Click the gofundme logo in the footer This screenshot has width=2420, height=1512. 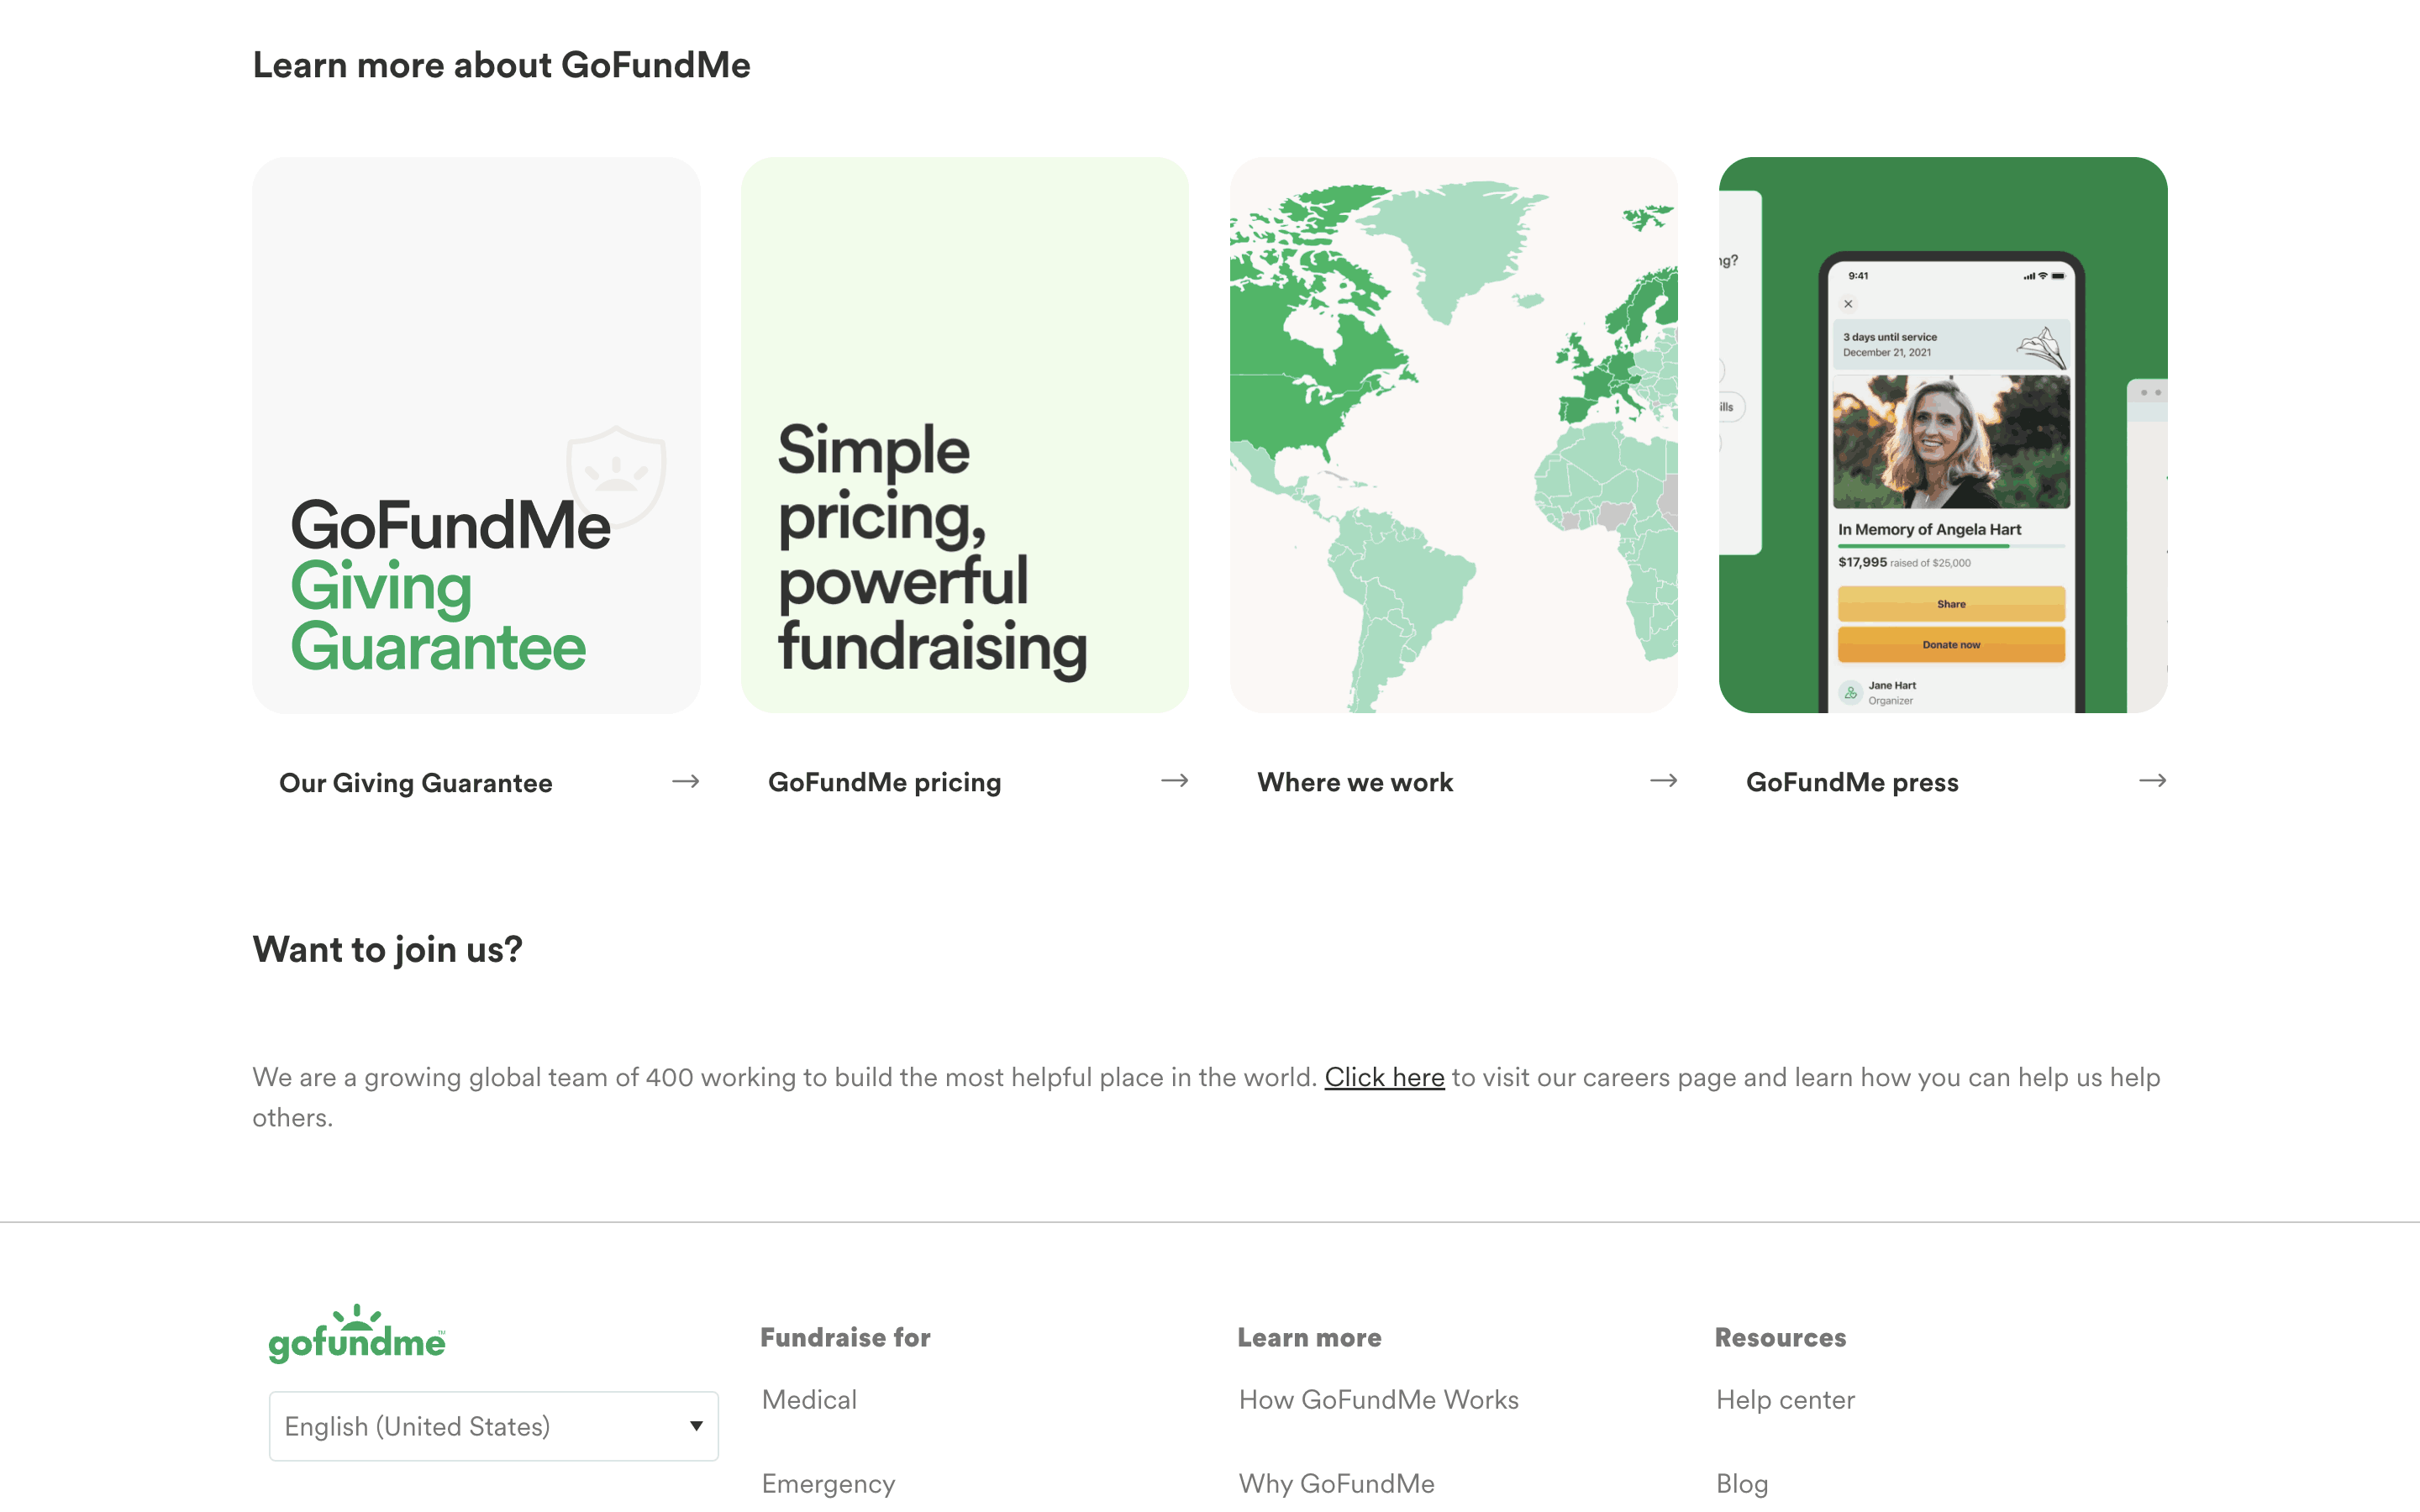tap(357, 1334)
